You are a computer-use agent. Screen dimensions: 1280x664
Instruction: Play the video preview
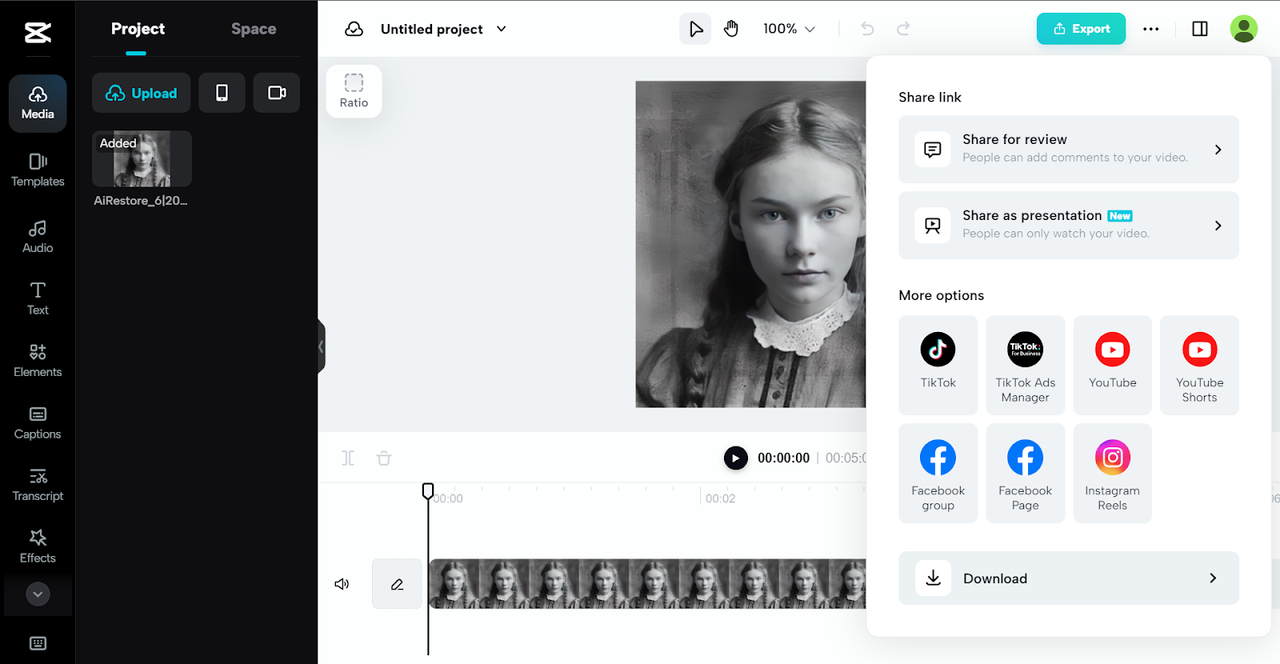coord(735,458)
